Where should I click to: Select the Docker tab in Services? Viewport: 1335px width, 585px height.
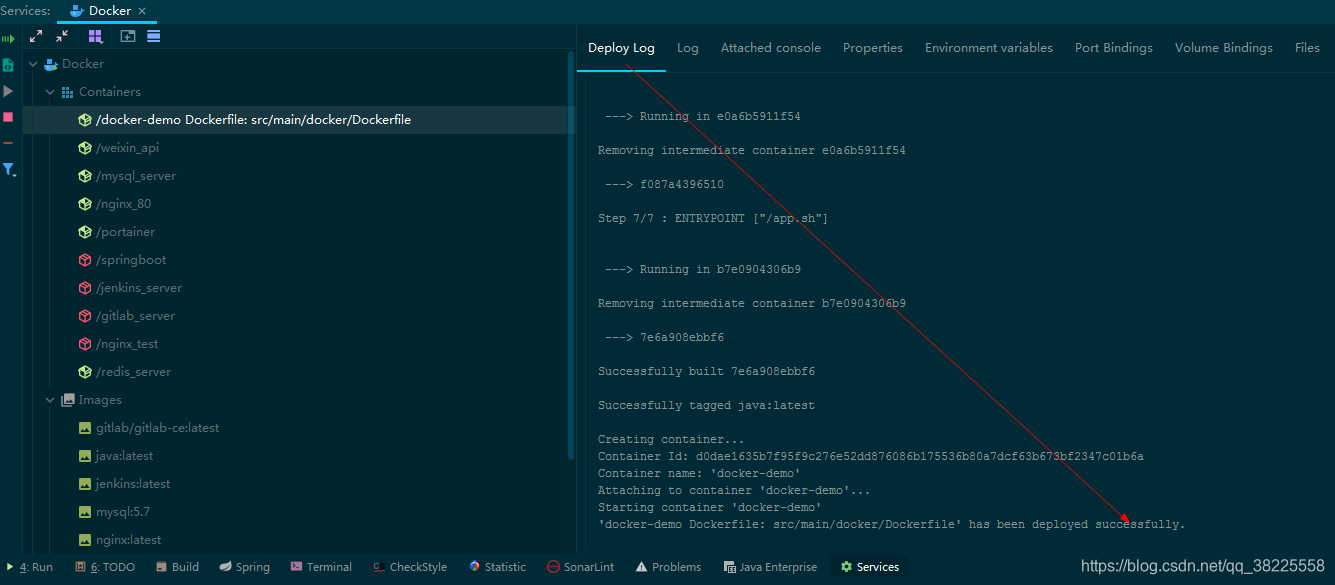[x=109, y=11]
